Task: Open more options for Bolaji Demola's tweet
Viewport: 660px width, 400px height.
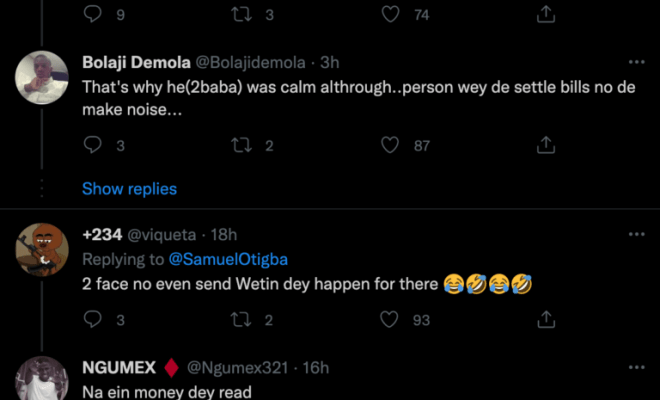Action: click(x=636, y=62)
